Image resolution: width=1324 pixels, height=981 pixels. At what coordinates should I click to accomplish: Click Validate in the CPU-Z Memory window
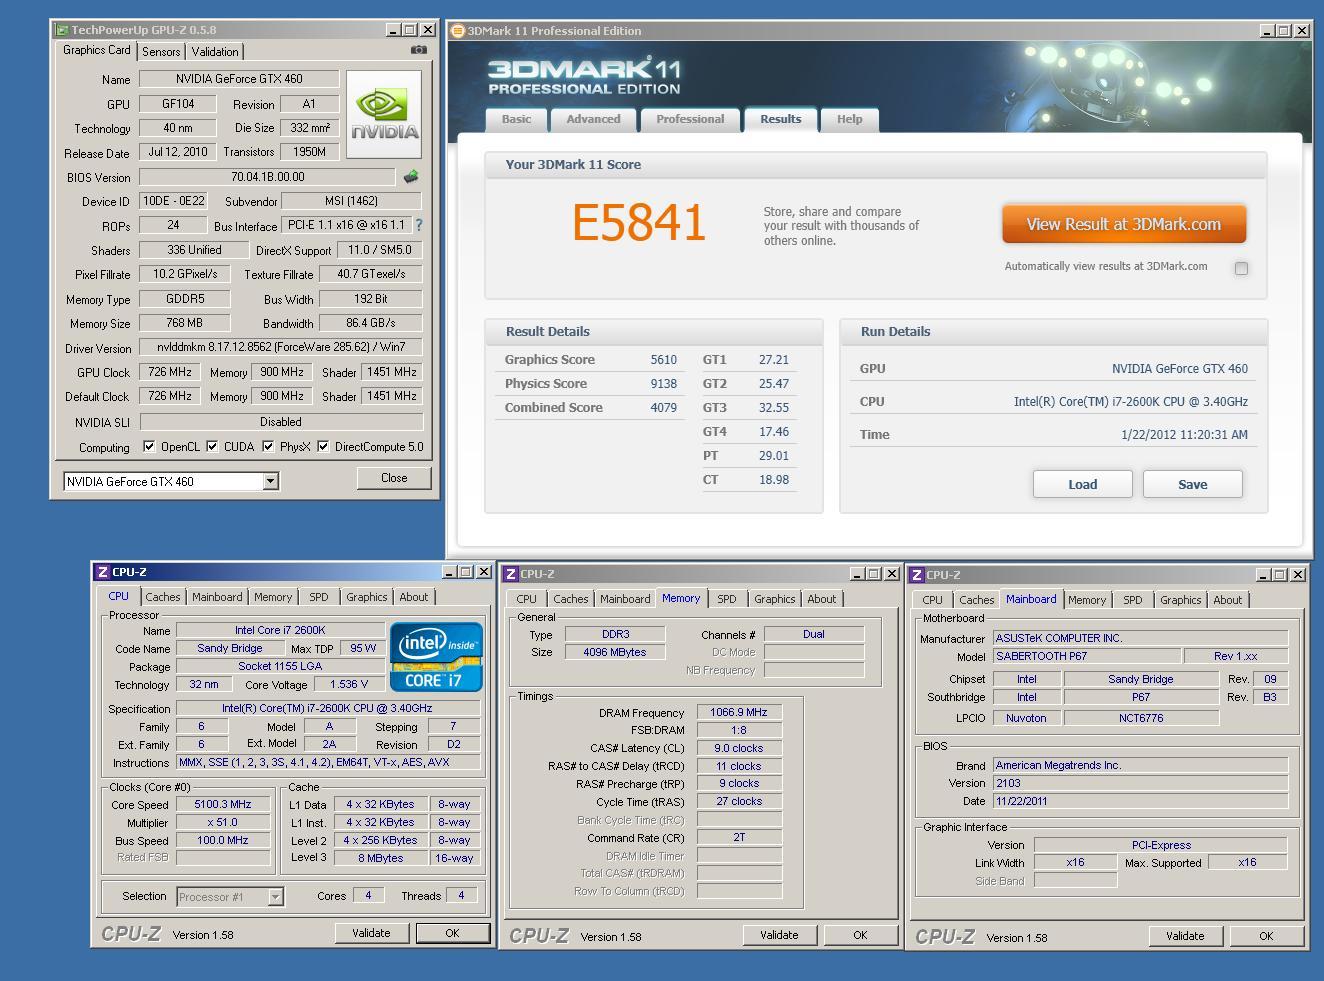(x=779, y=935)
